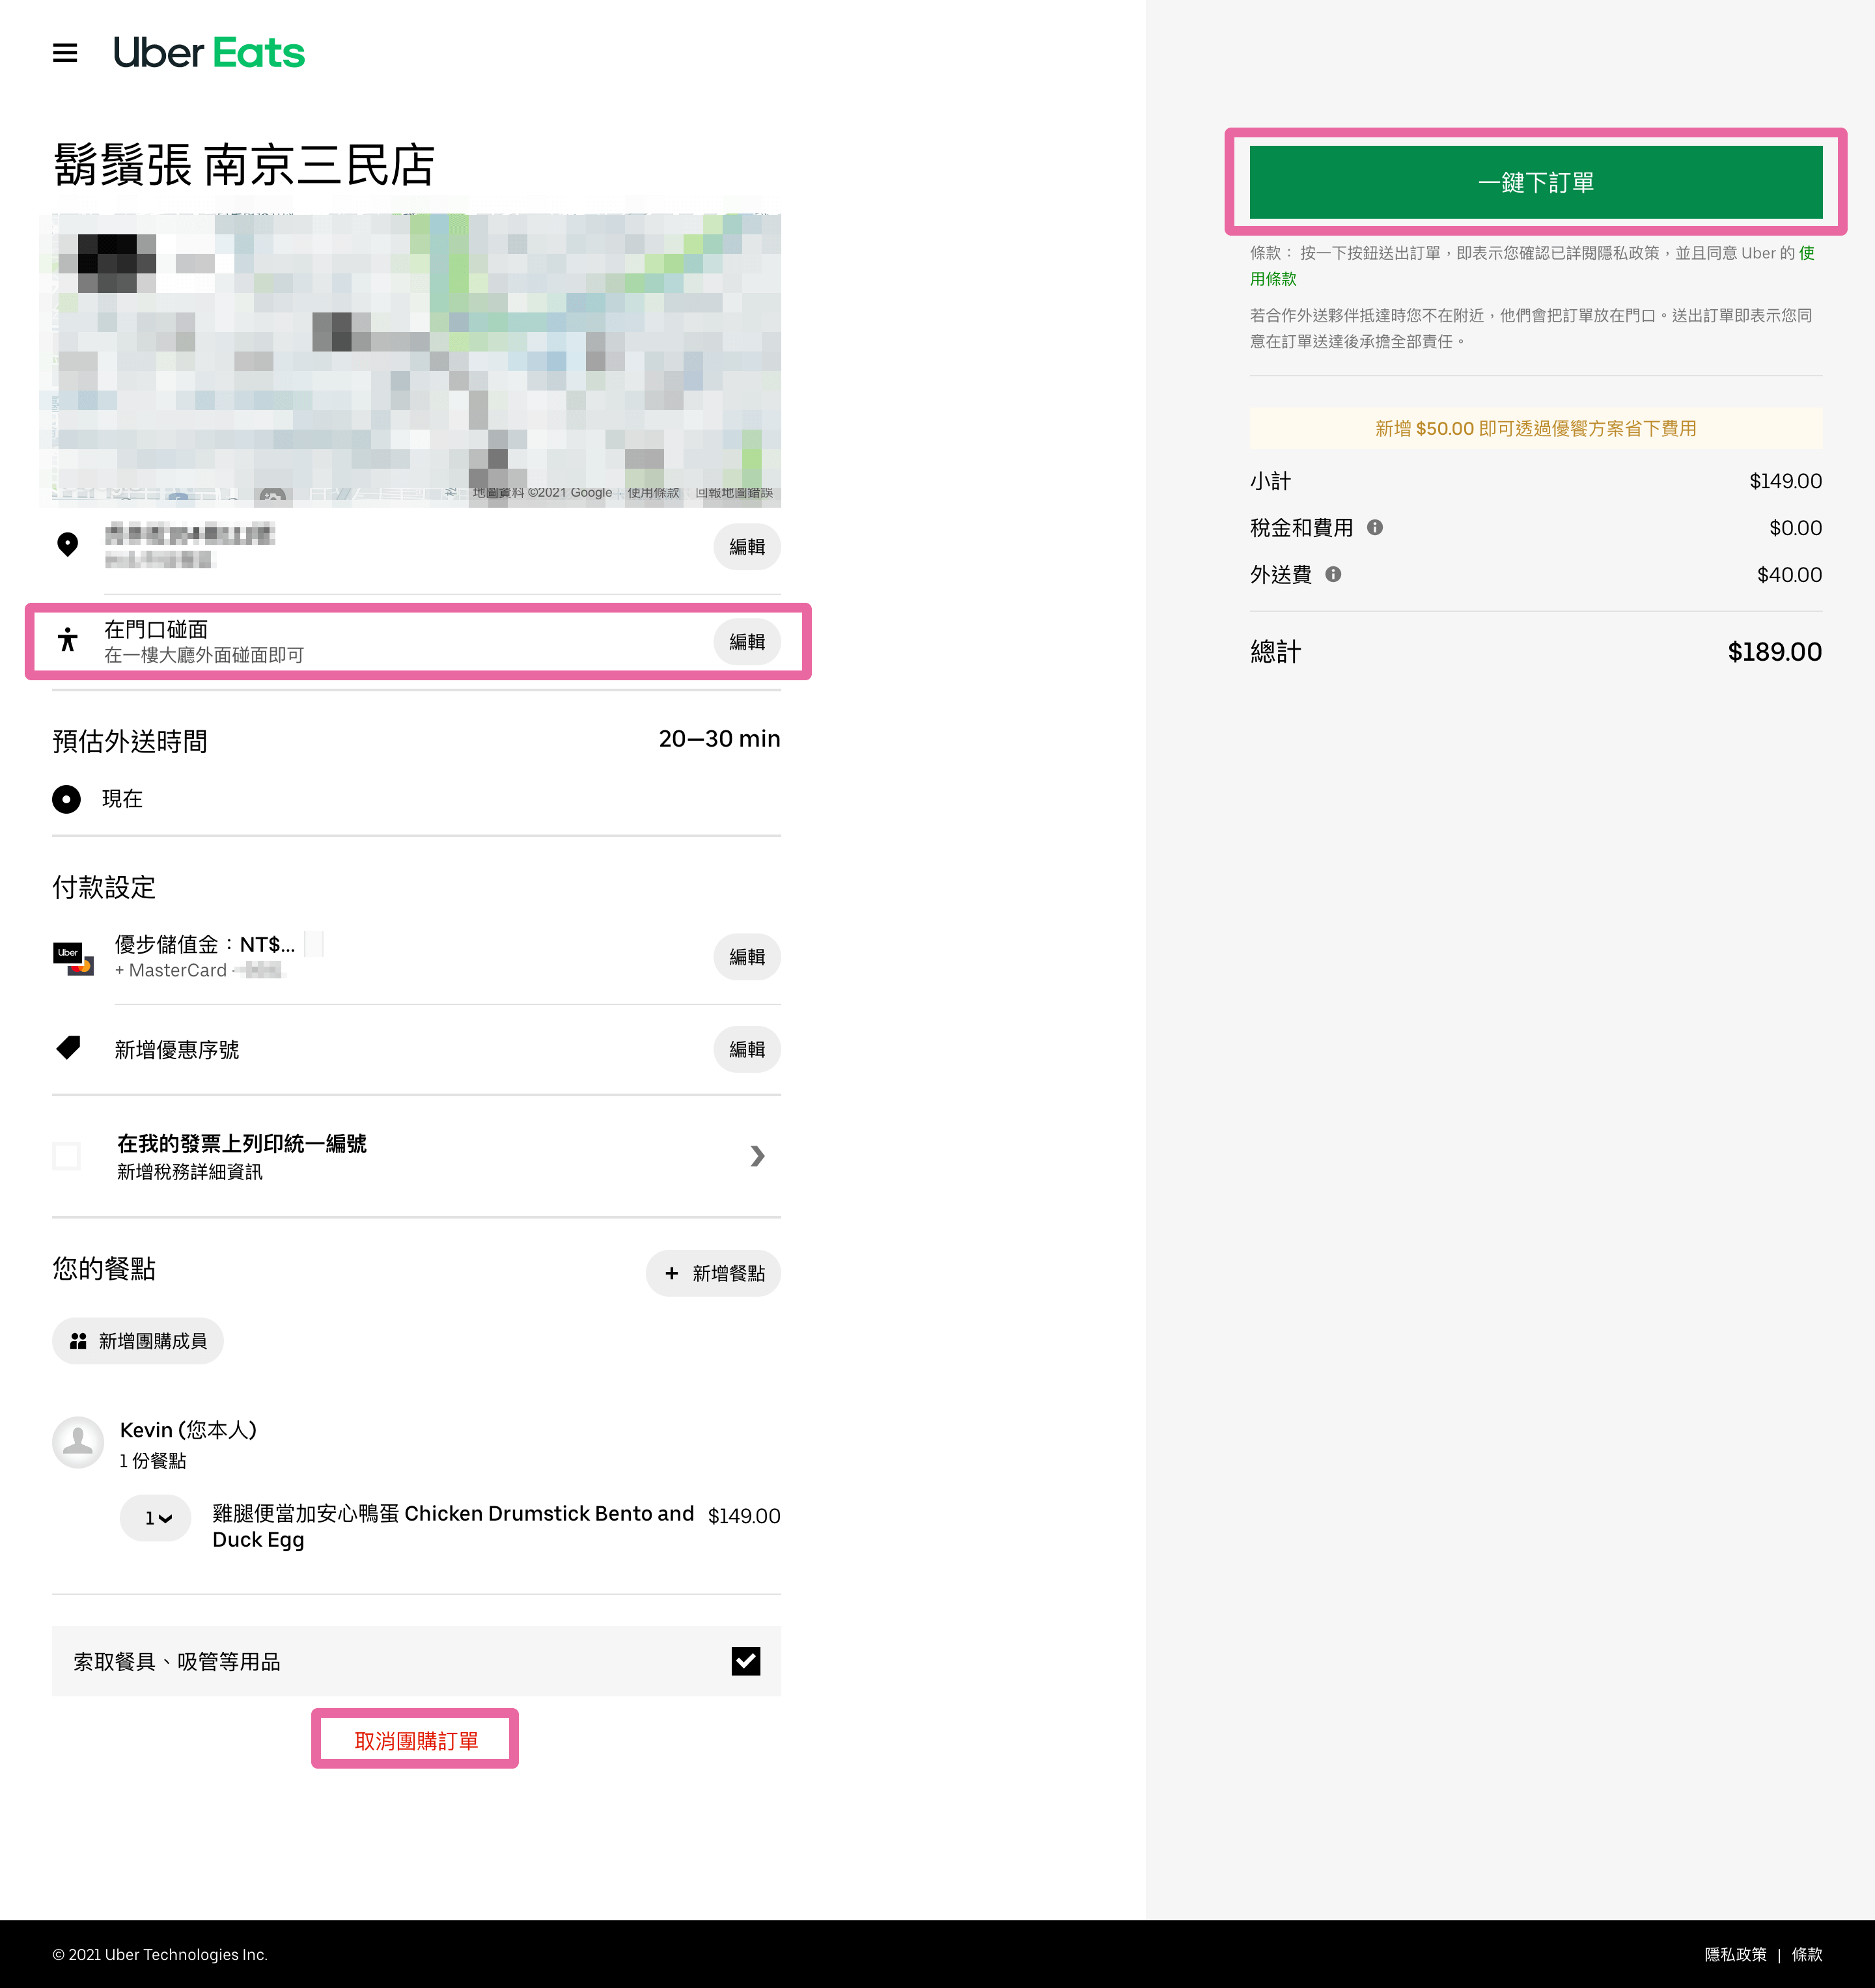Viewport: 1875px width, 1988px height.
Task: Enable the tax ID on invoice checkbox
Action: (x=67, y=1156)
